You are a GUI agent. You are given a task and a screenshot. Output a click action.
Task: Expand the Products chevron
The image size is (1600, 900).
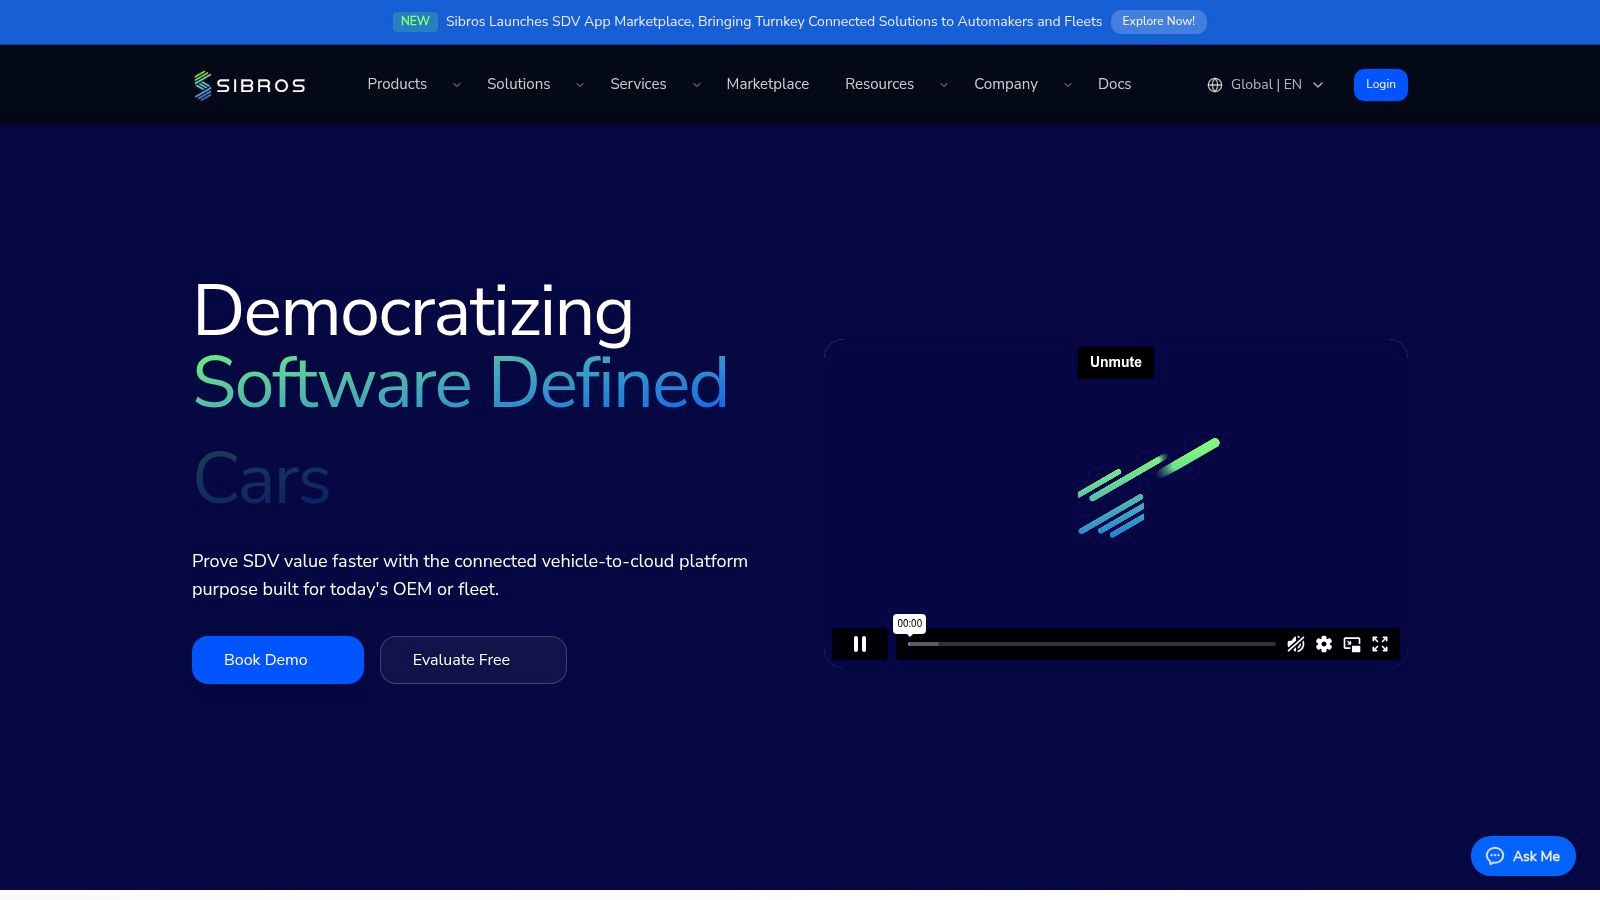click(x=457, y=85)
